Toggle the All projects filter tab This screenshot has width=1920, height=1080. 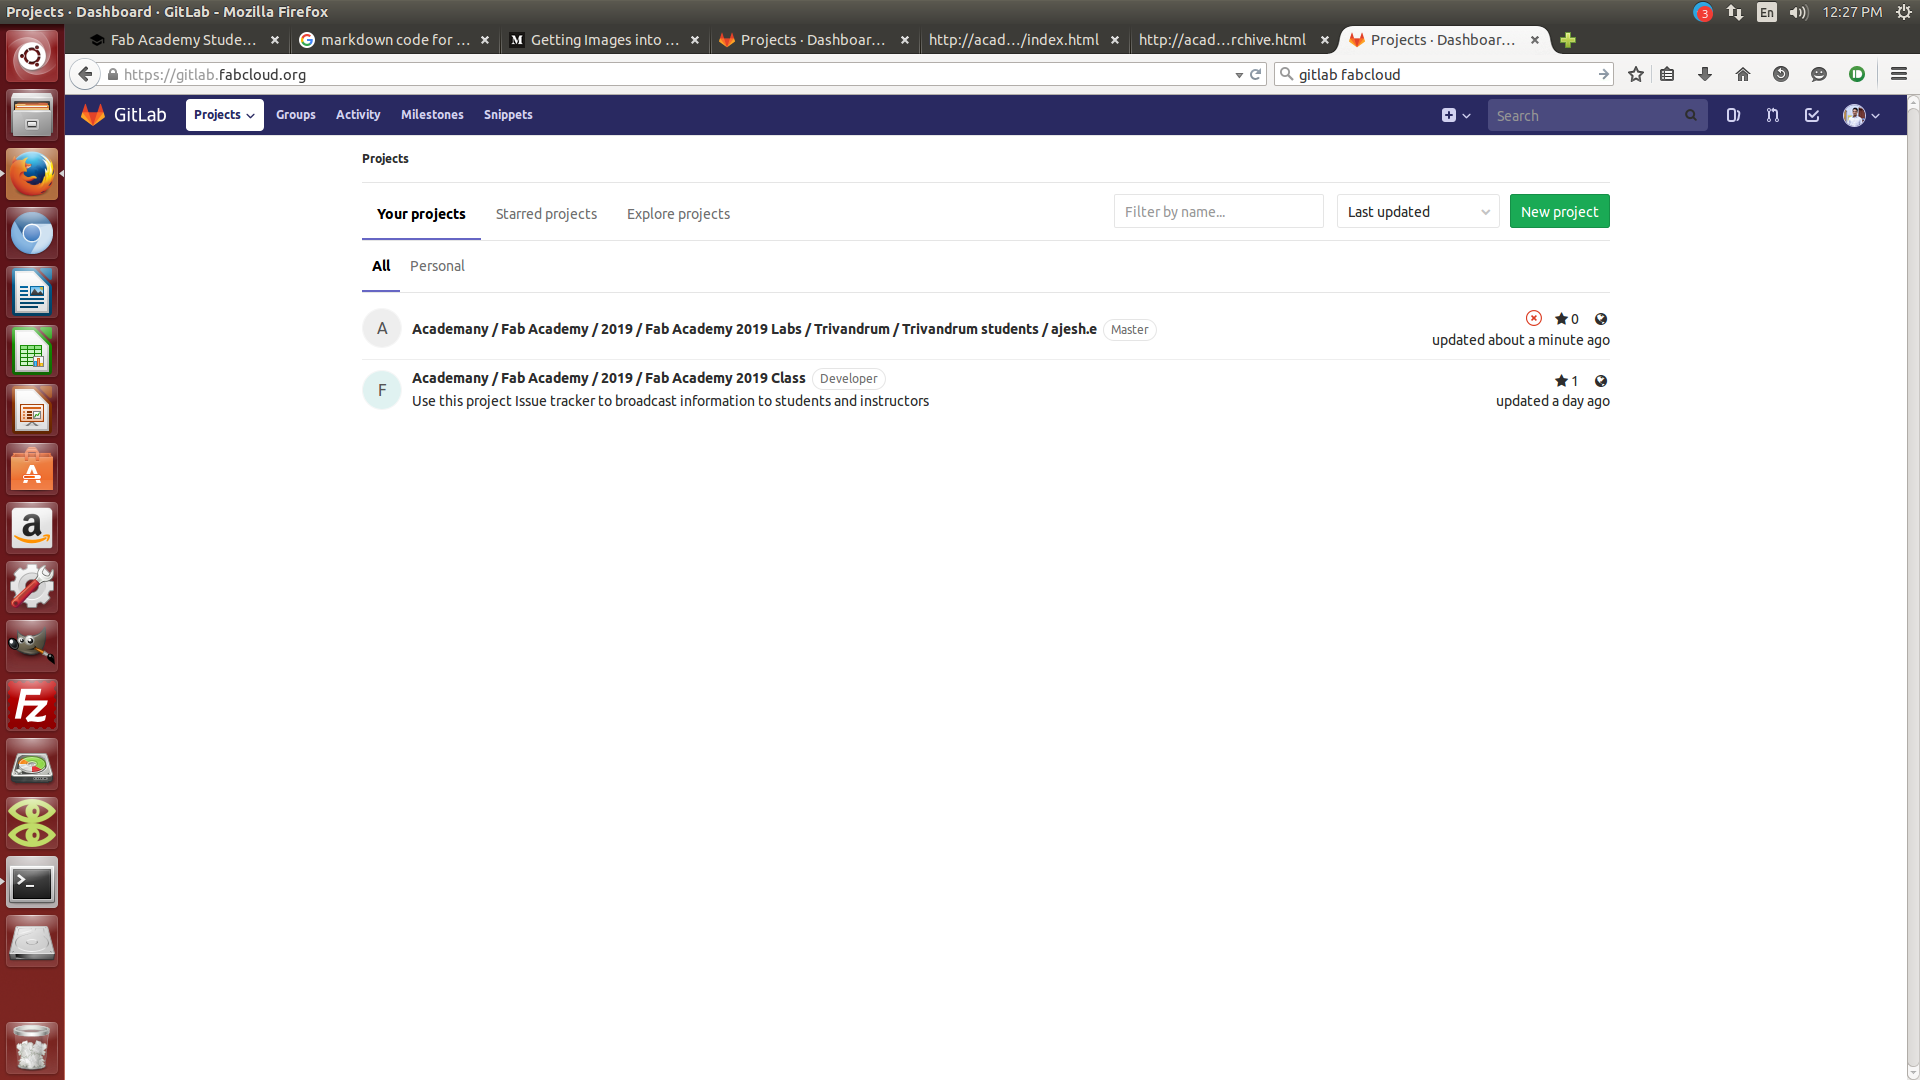pos(381,265)
